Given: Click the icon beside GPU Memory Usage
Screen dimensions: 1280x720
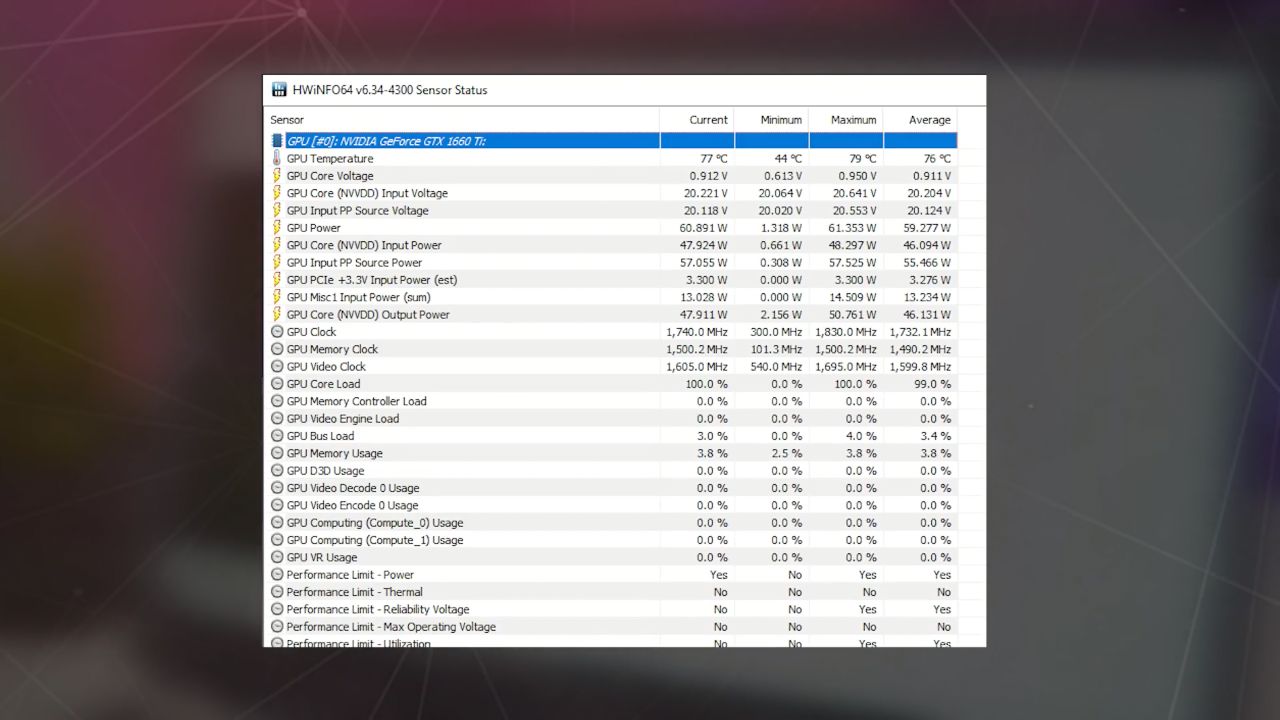Looking at the screenshot, I should click(x=277, y=453).
